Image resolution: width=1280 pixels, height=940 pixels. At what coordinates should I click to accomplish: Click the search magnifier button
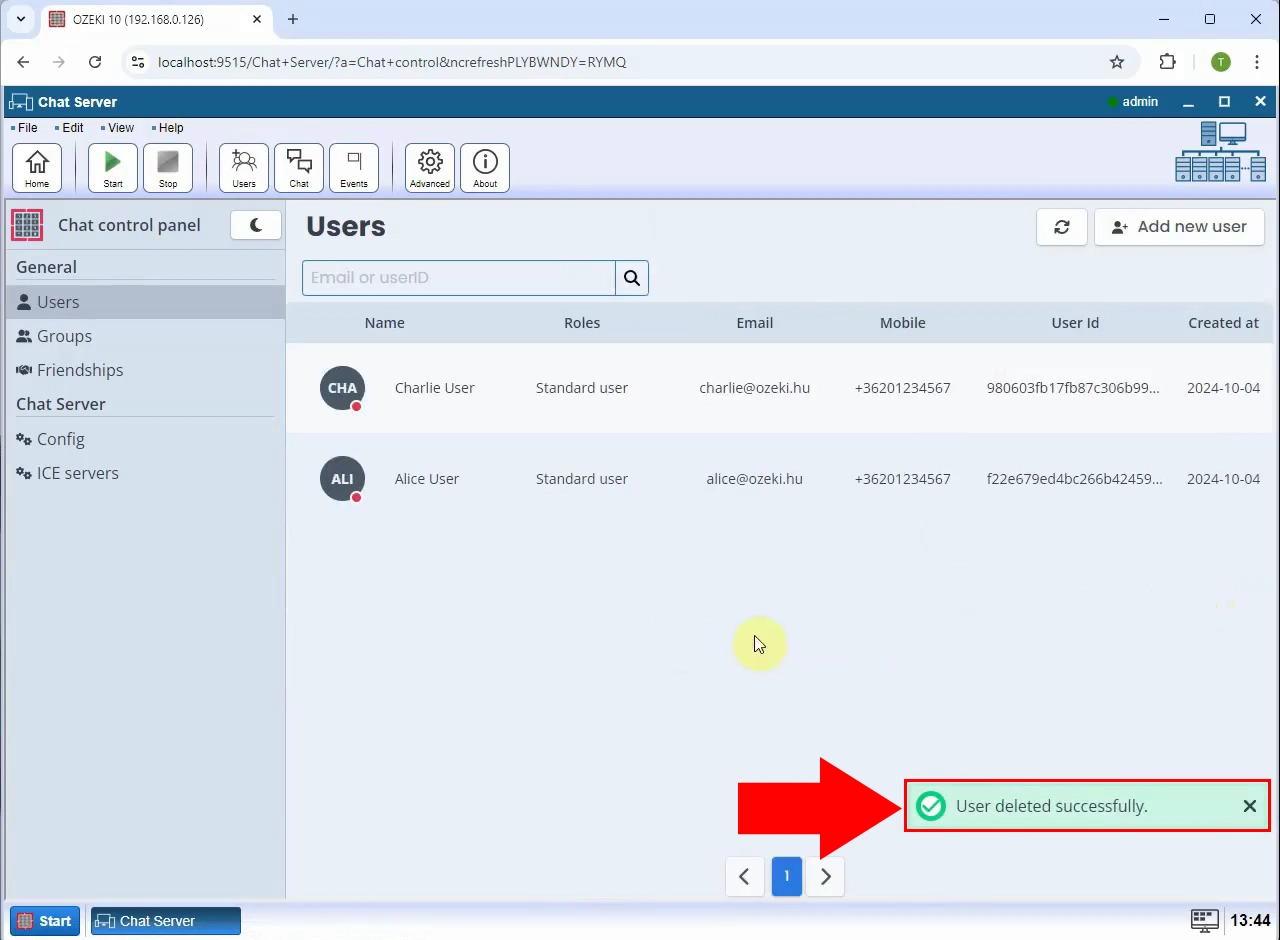(x=632, y=278)
